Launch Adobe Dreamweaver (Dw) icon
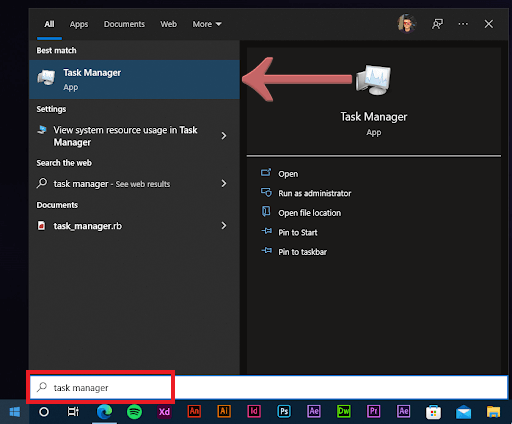Screen dimensions: 512x424 tap(343, 411)
